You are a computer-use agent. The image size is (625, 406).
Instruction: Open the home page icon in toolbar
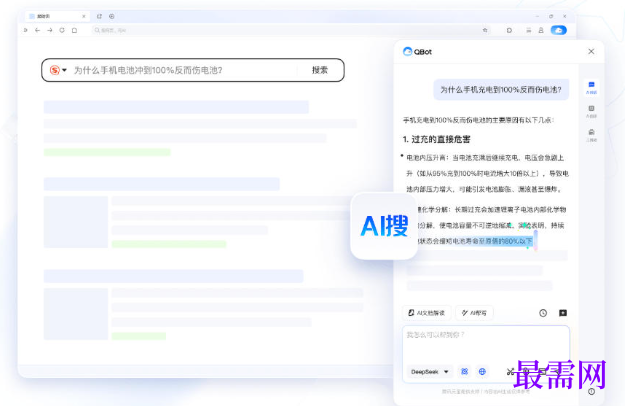coord(75,30)
